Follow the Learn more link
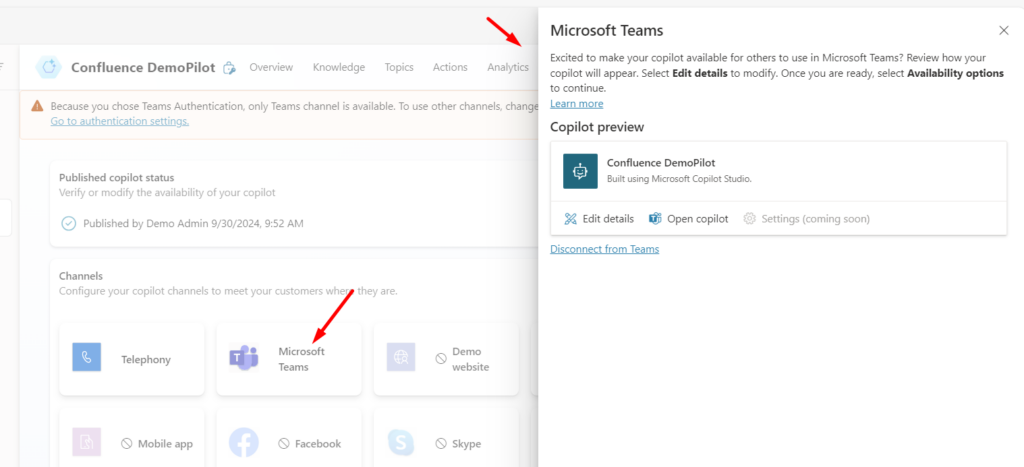The width and height of the screenshot is (1024, 467). 576,103
